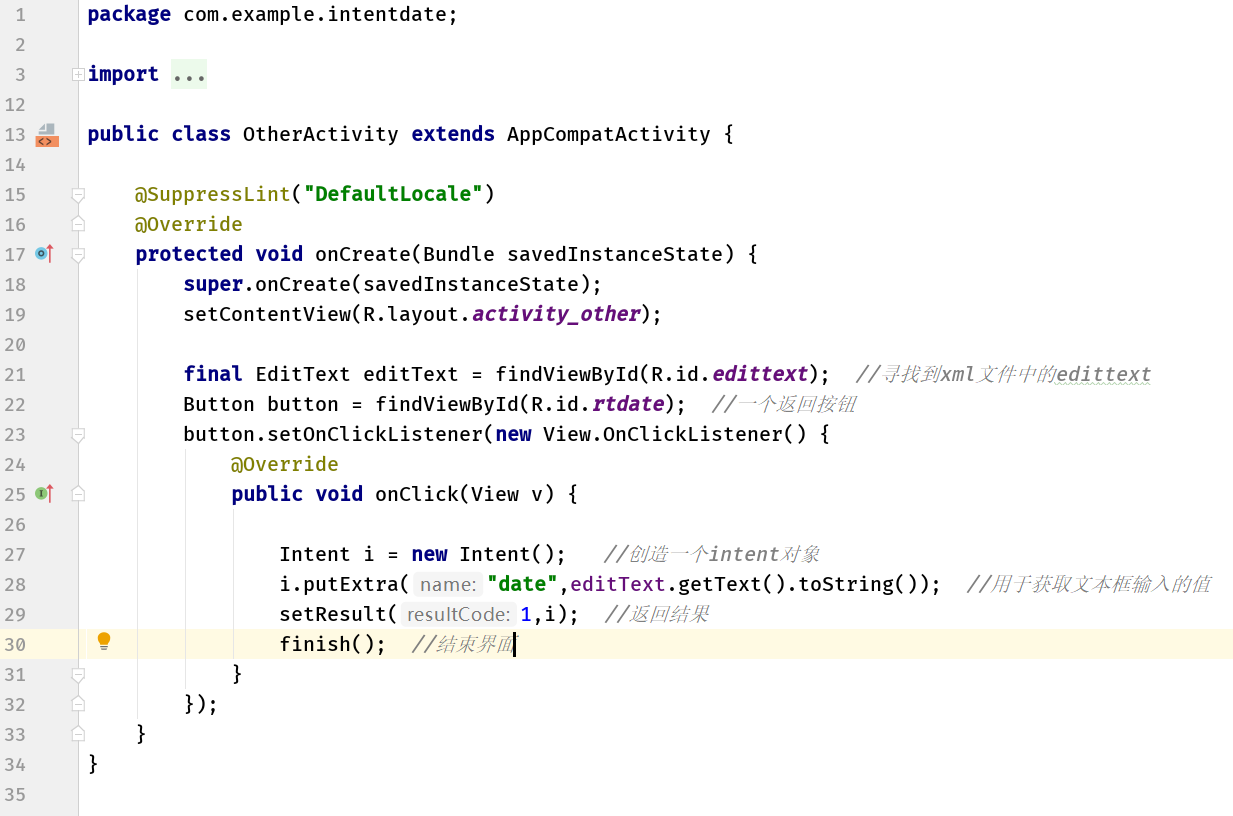Collapse the onCreate method fold marker
Screen dimensions: 1233x816
click(78, 254)
